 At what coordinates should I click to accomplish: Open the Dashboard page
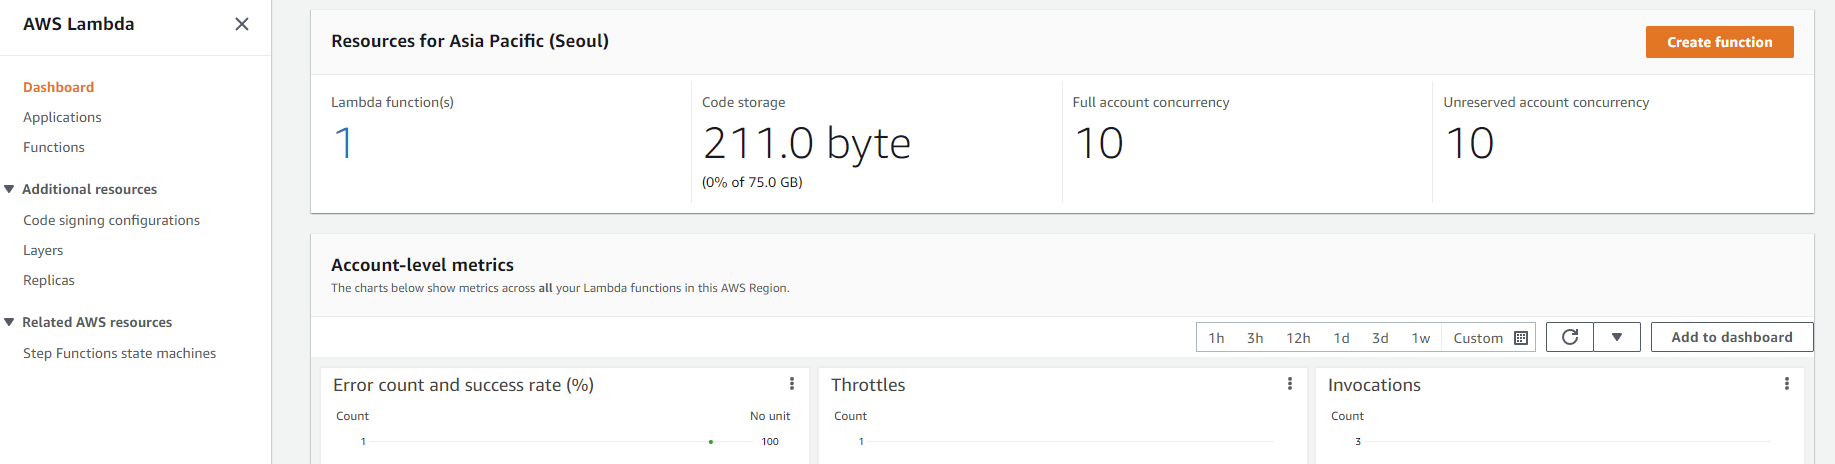pyautogui.click(x=58, y=87)
